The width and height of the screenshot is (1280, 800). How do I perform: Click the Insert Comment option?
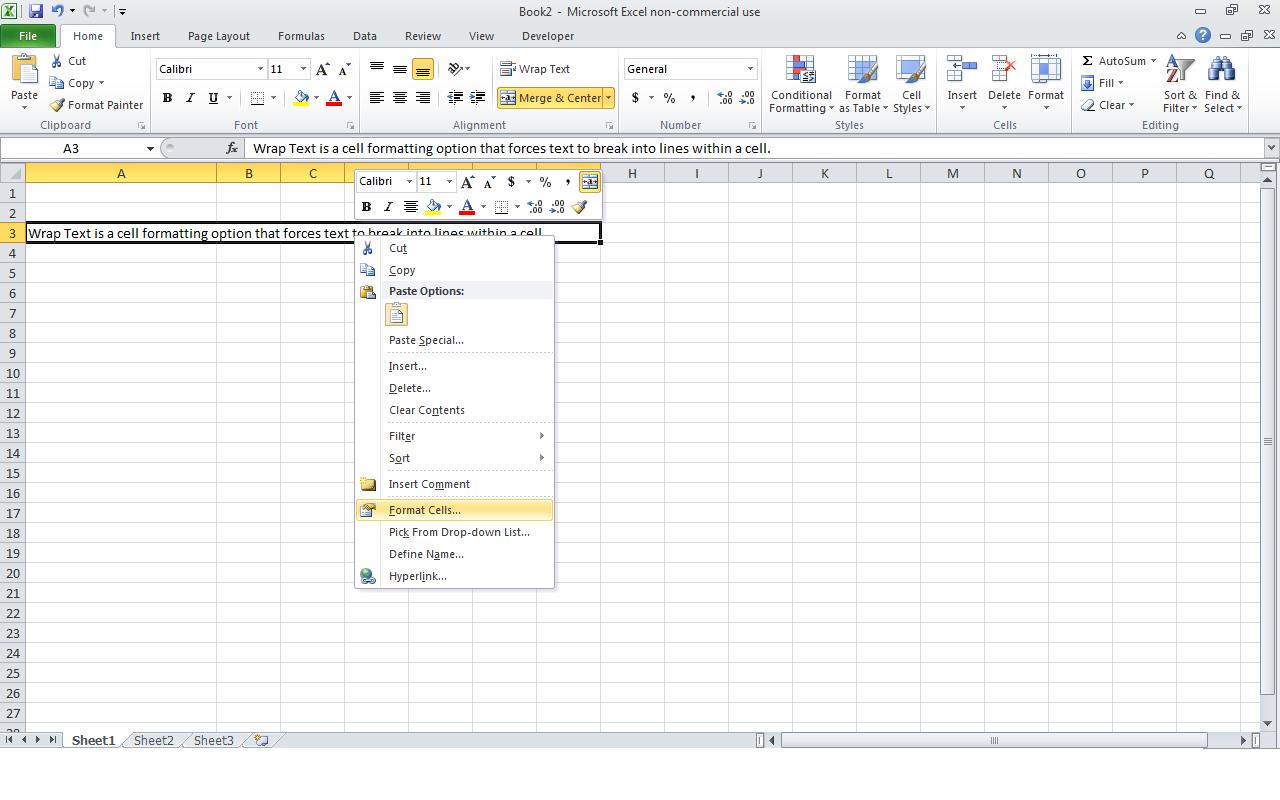(x=428, y=484)
